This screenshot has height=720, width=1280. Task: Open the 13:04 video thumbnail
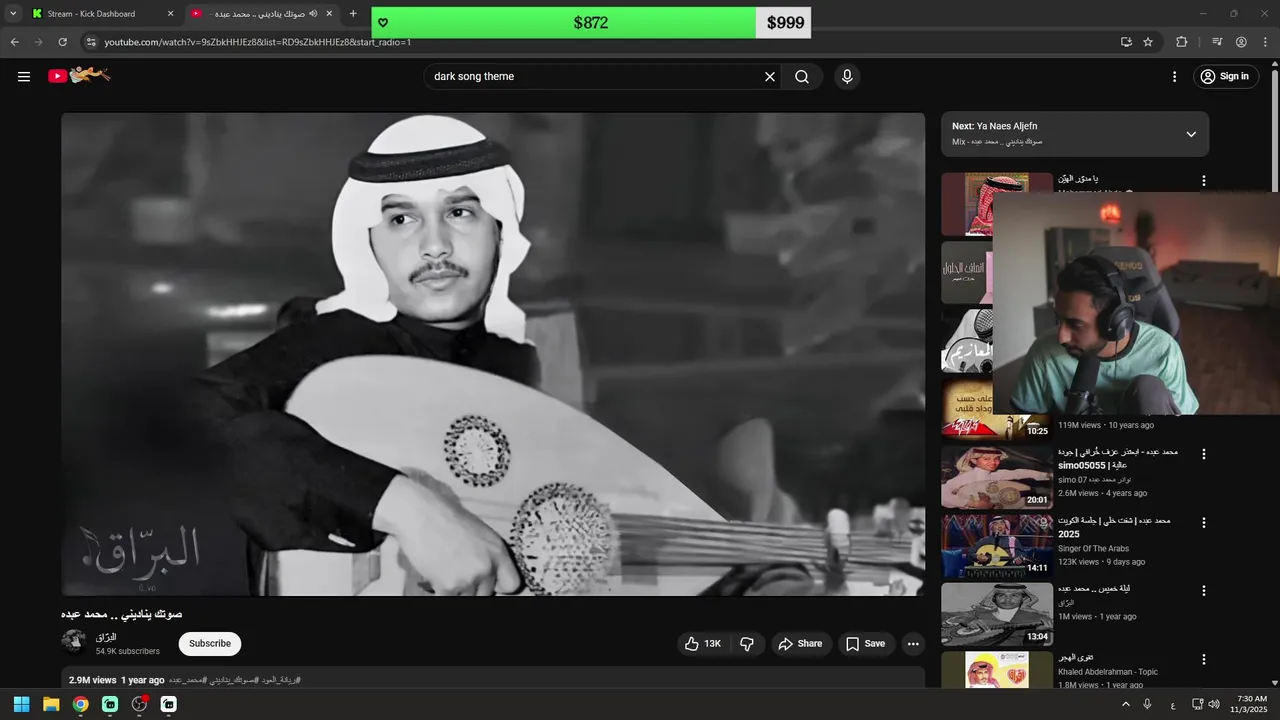coord(996,613)
